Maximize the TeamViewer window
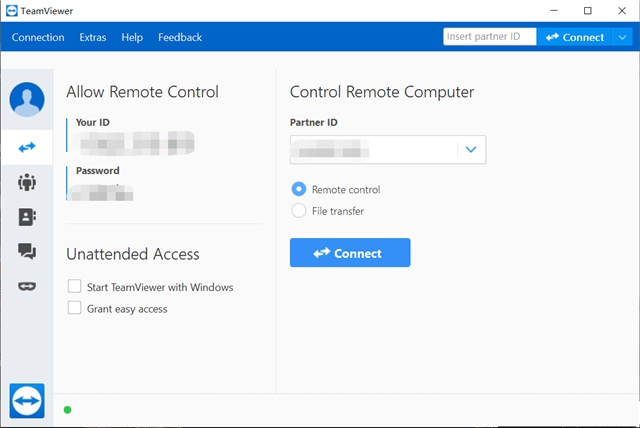 pos(588,11)
